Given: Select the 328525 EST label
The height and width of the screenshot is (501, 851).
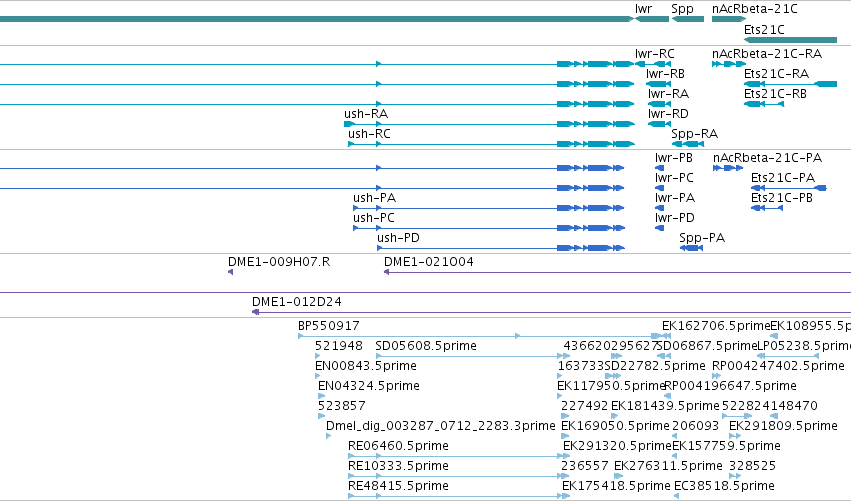Looking at the screenshot, I should pyautogui.click(x=752, y=466).
